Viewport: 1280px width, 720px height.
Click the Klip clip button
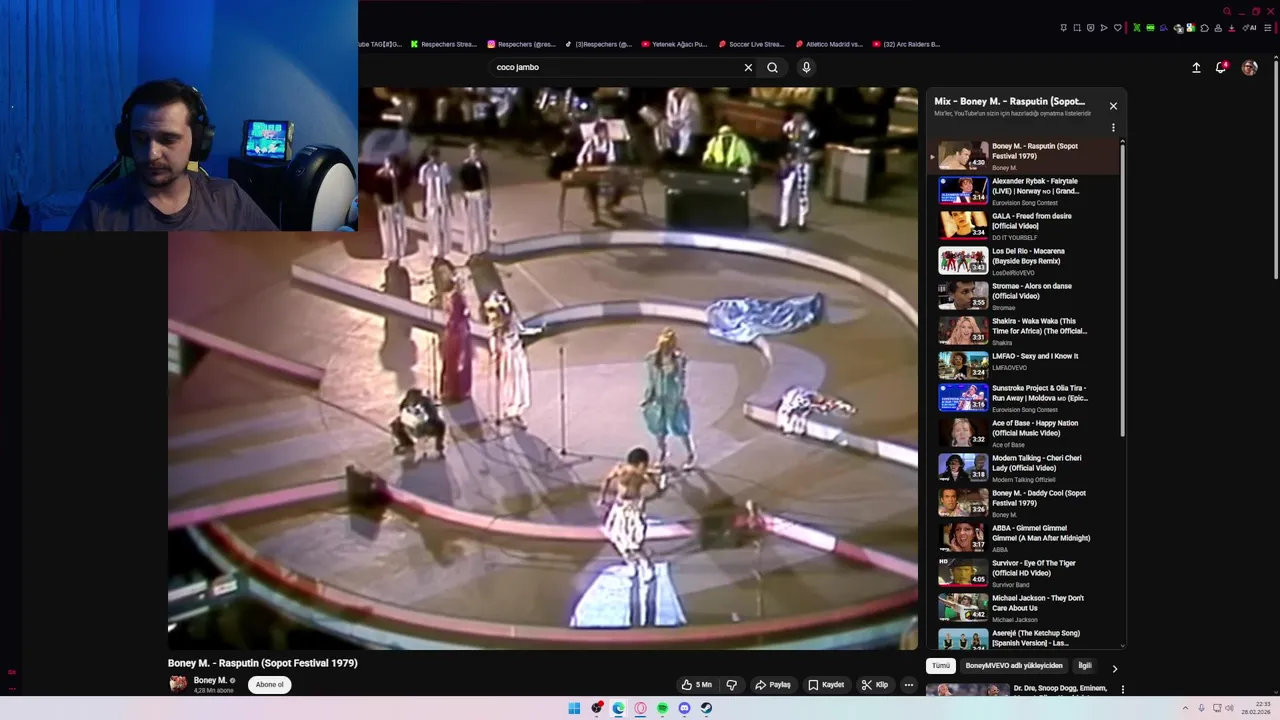coord(874,685)
